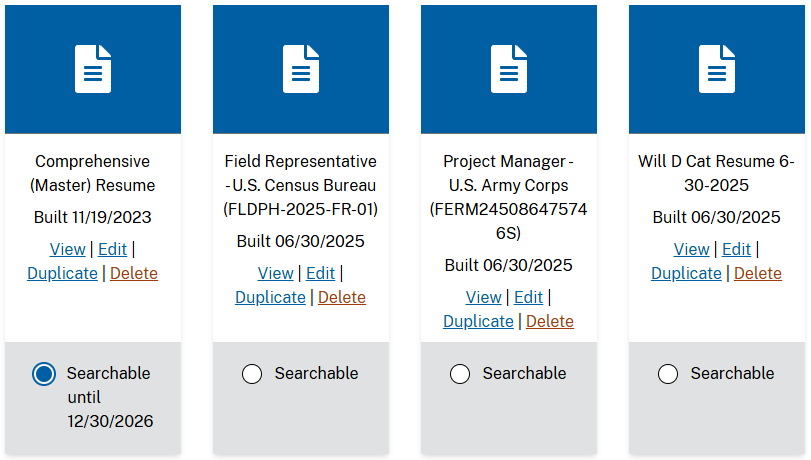Duplicate the Will D Cat Resume
The width and height of the screenshot is (811, 460).
tap(686, 273)
